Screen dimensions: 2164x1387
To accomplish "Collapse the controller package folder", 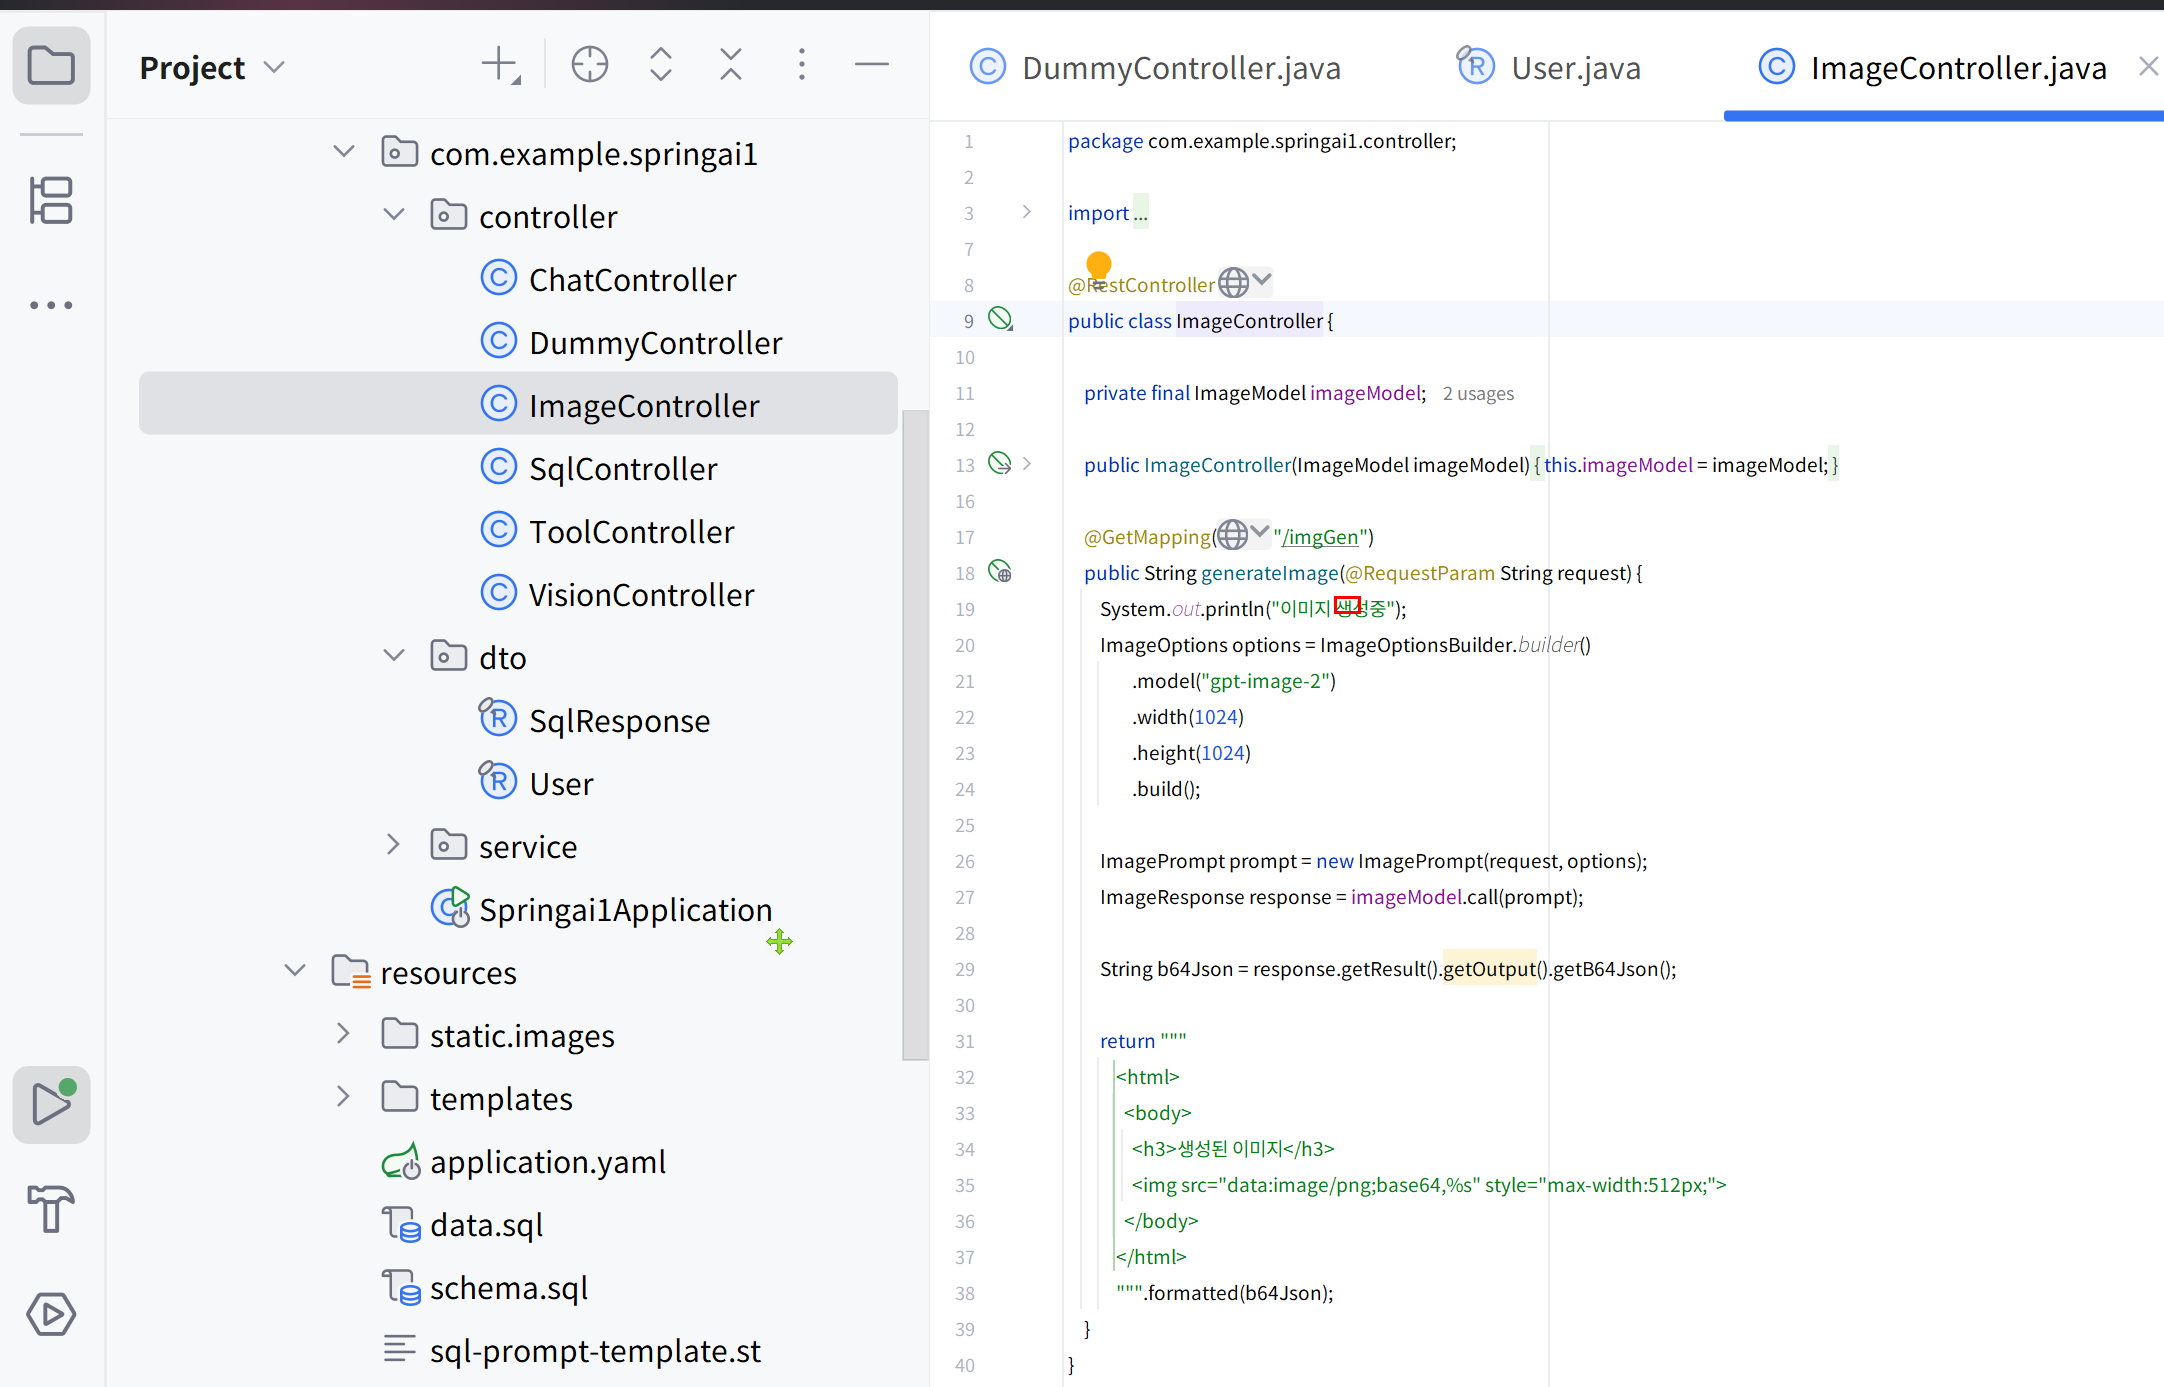I will [x=394, y=215].
